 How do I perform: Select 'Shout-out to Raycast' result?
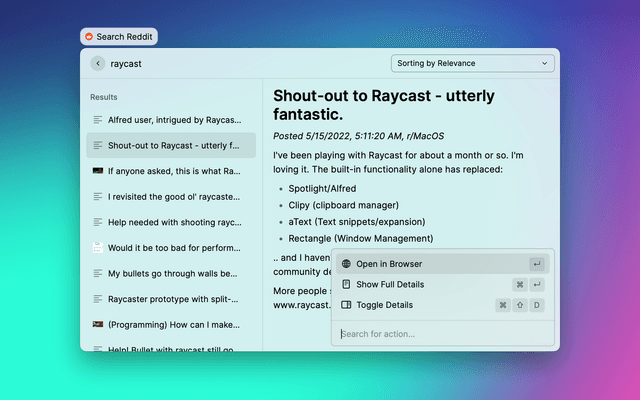172,145
